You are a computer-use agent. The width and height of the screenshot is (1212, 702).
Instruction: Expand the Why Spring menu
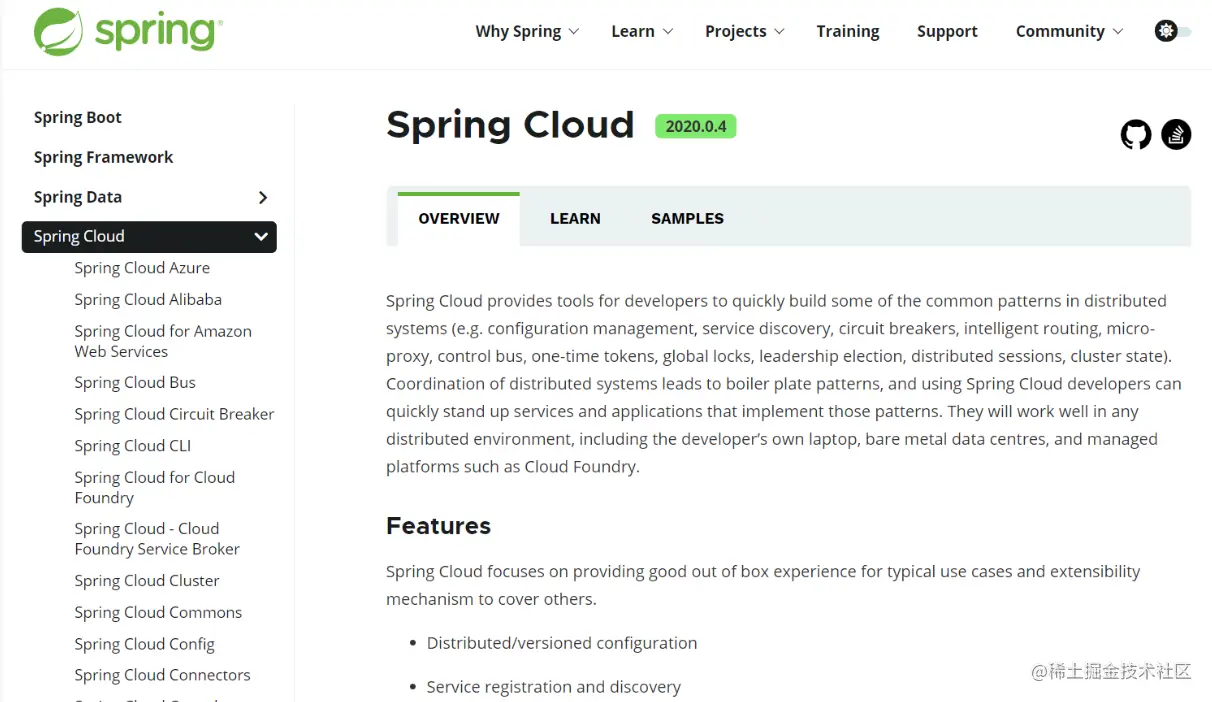pyautogui.click(x=527, y=31)
